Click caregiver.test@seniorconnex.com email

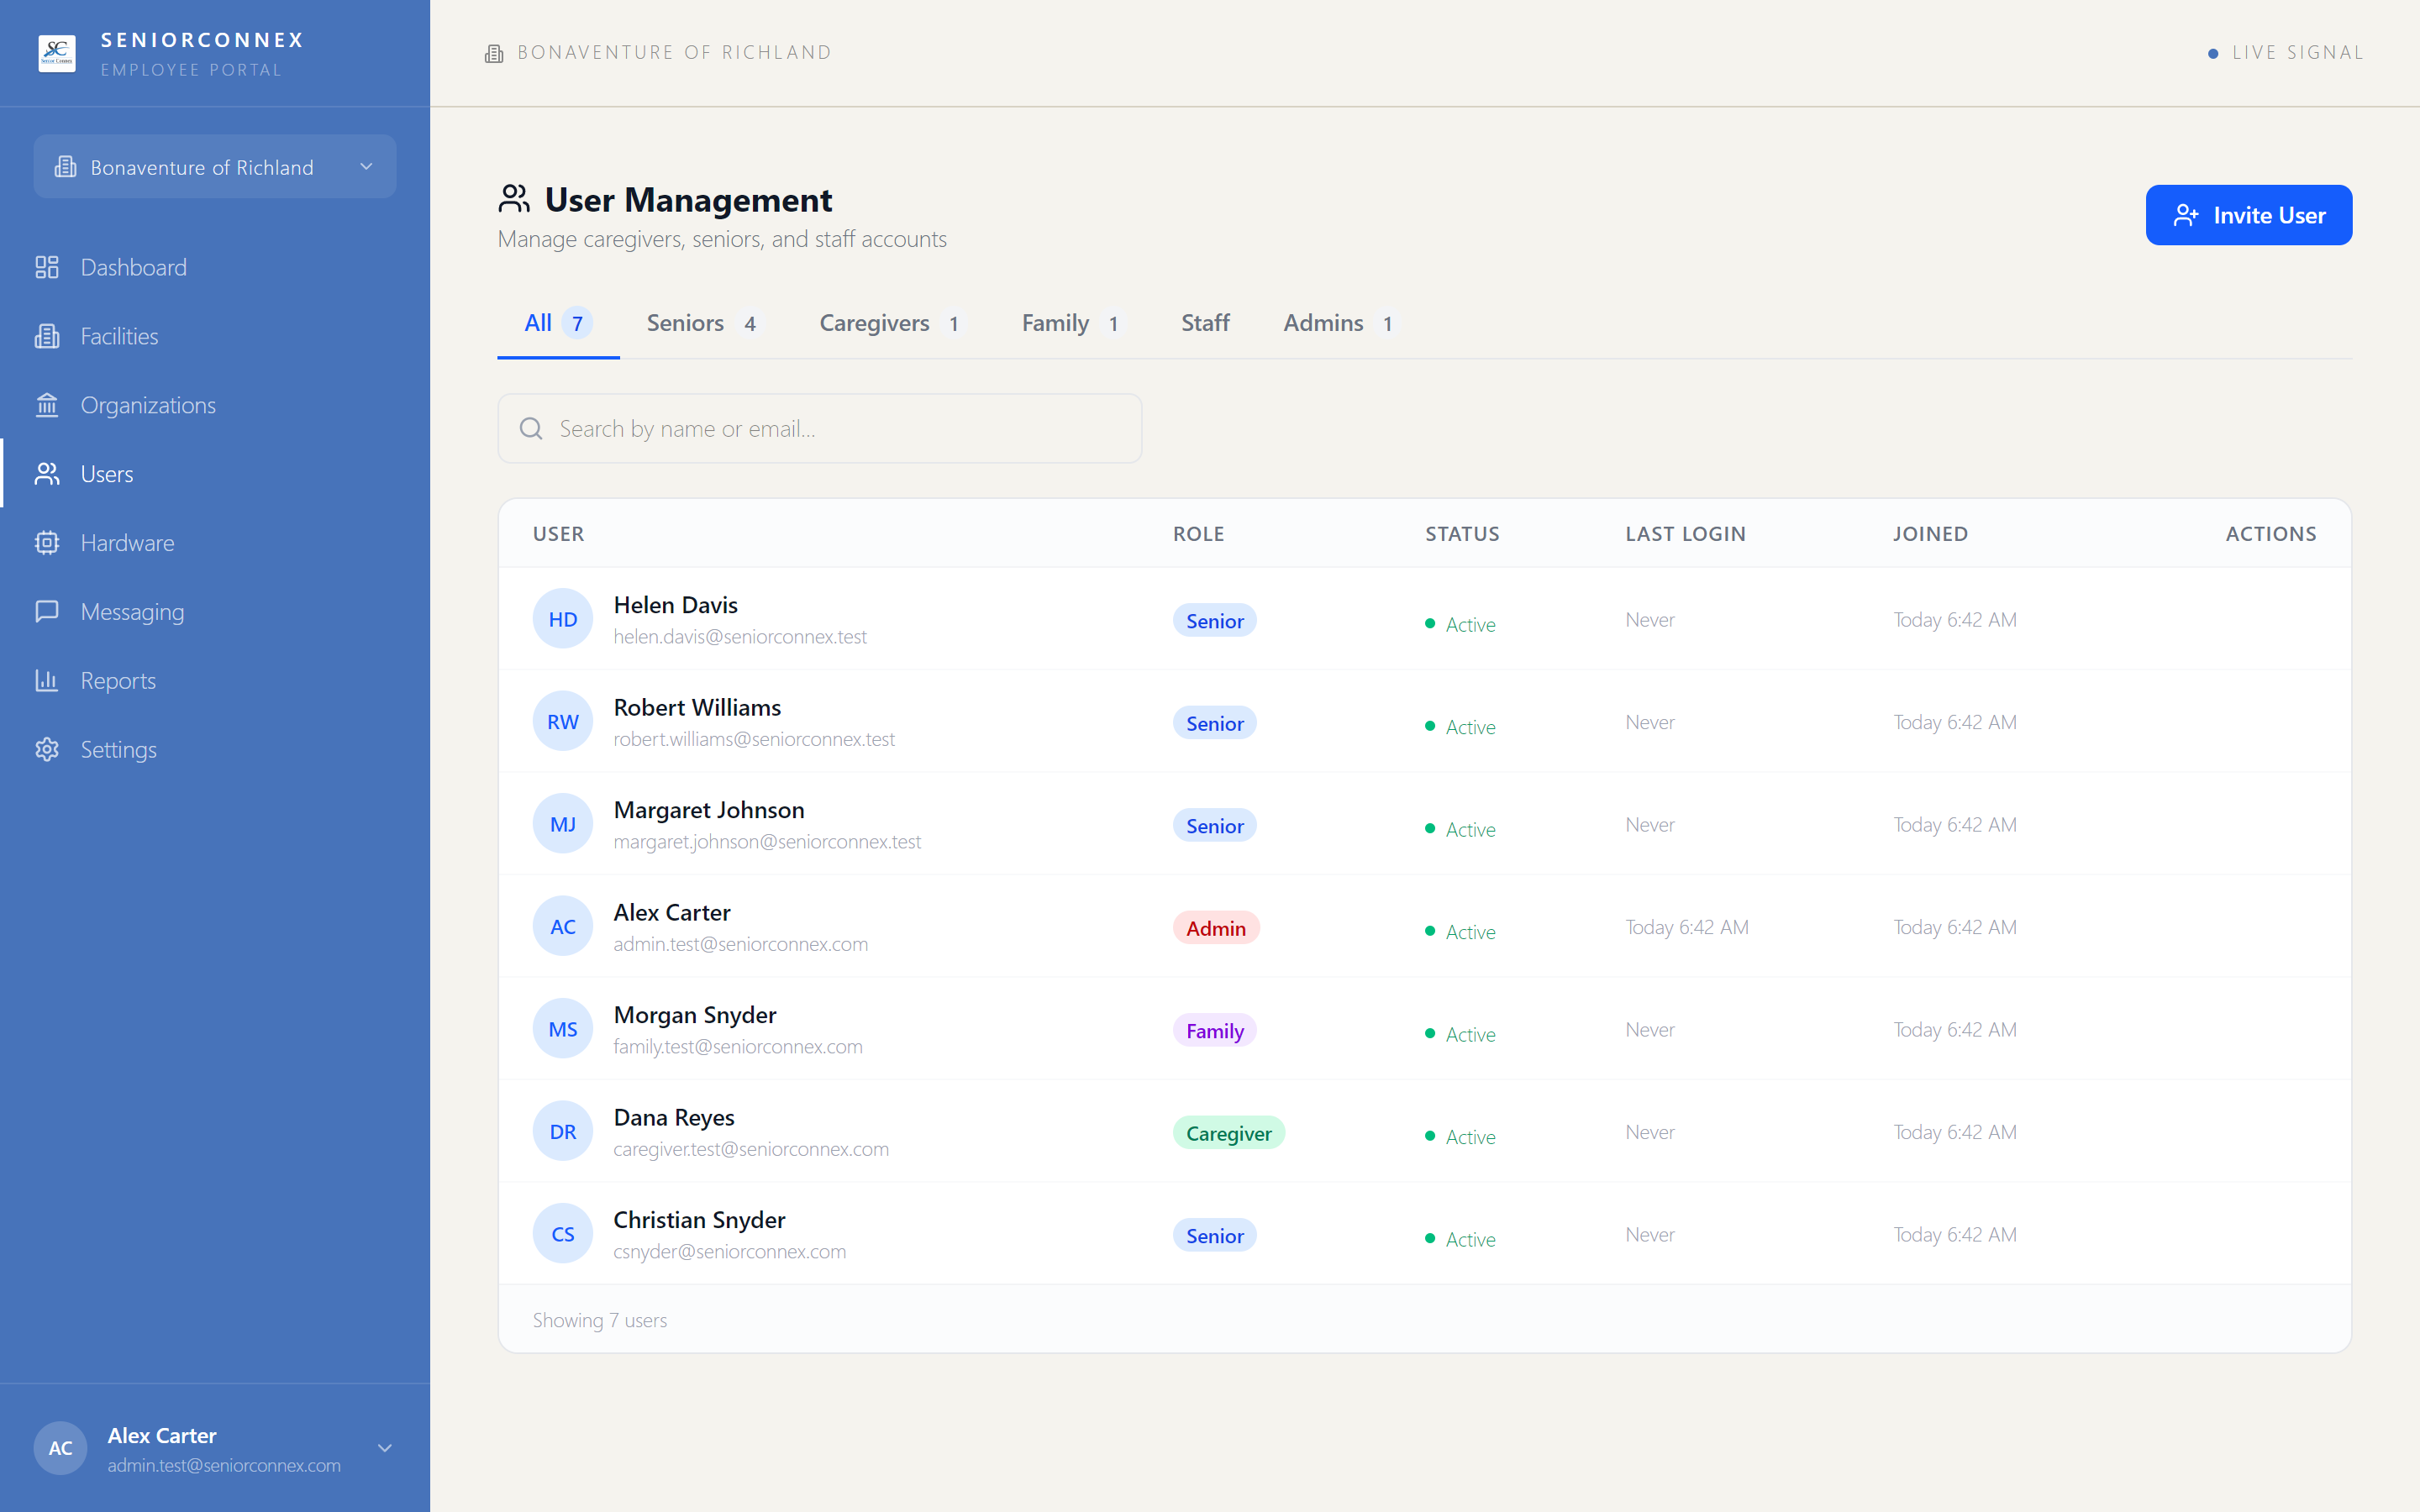tap(751, 1149)
